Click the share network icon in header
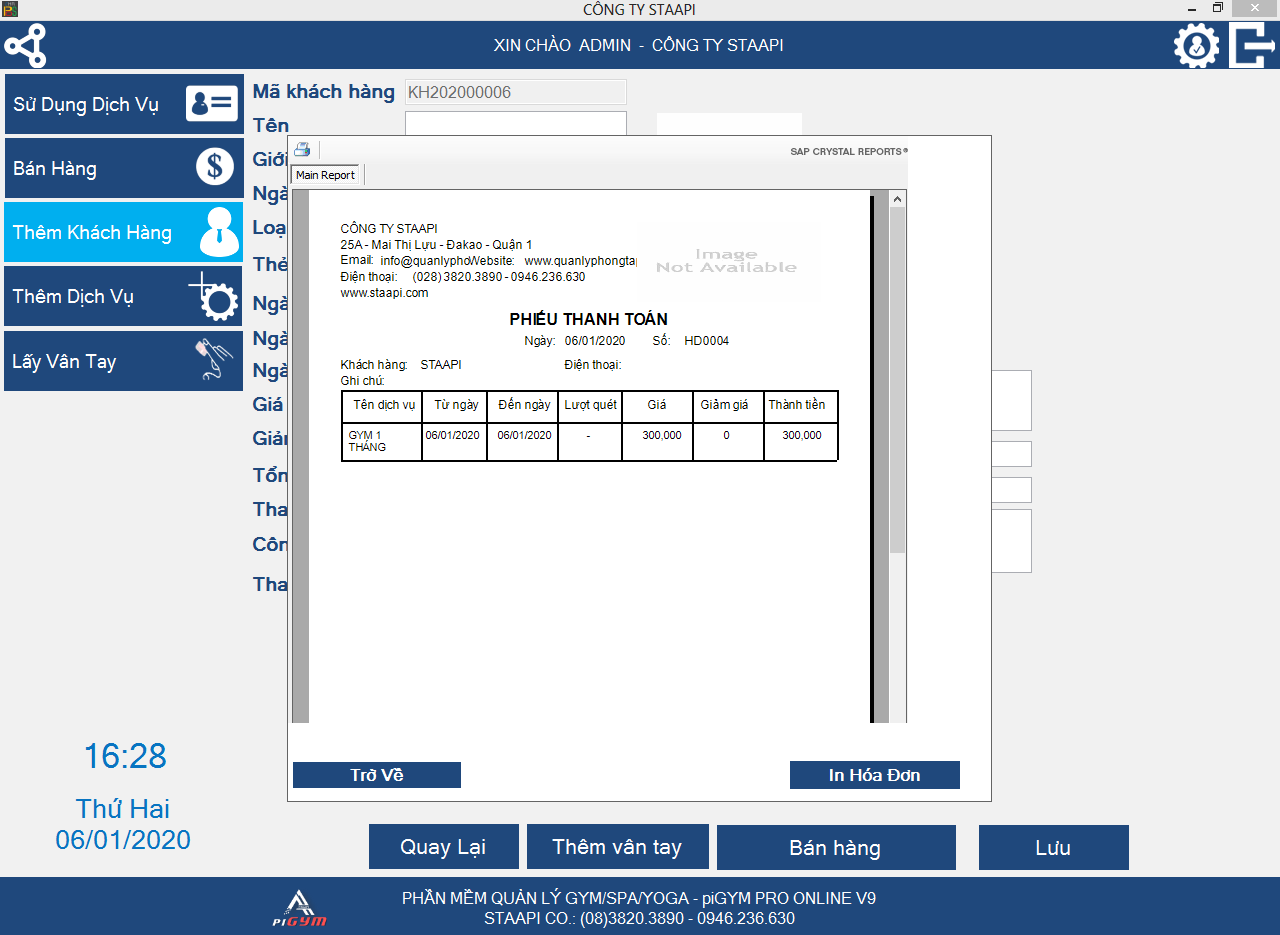Viewport: 1280px width, 935px height. click(25, 46)
